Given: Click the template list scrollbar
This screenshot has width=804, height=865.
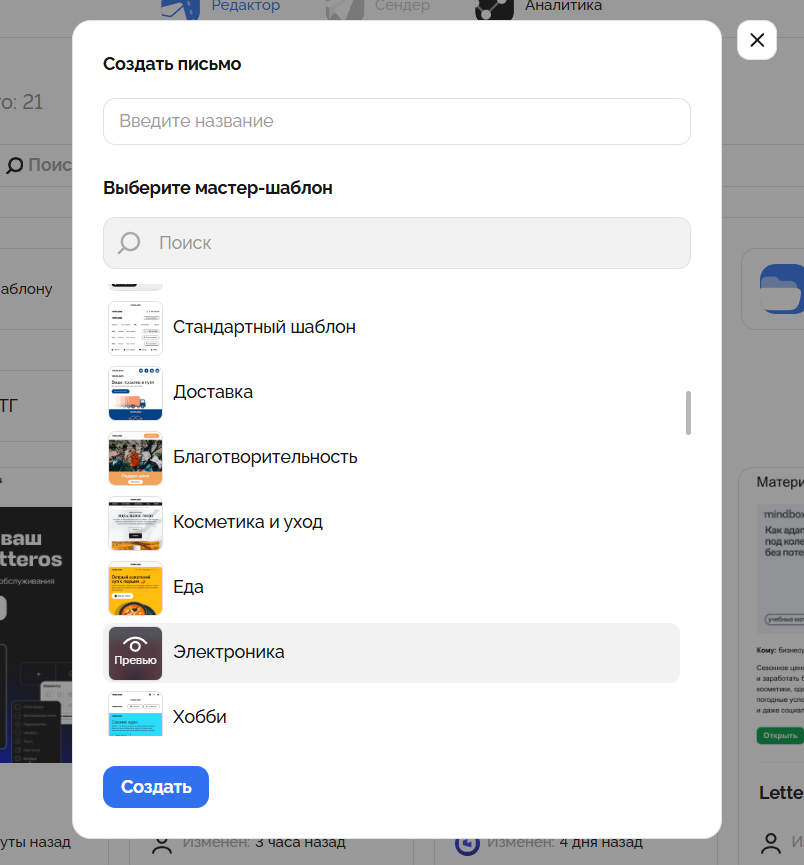Looking at the screenshot, I should click(x=688, y=412).
